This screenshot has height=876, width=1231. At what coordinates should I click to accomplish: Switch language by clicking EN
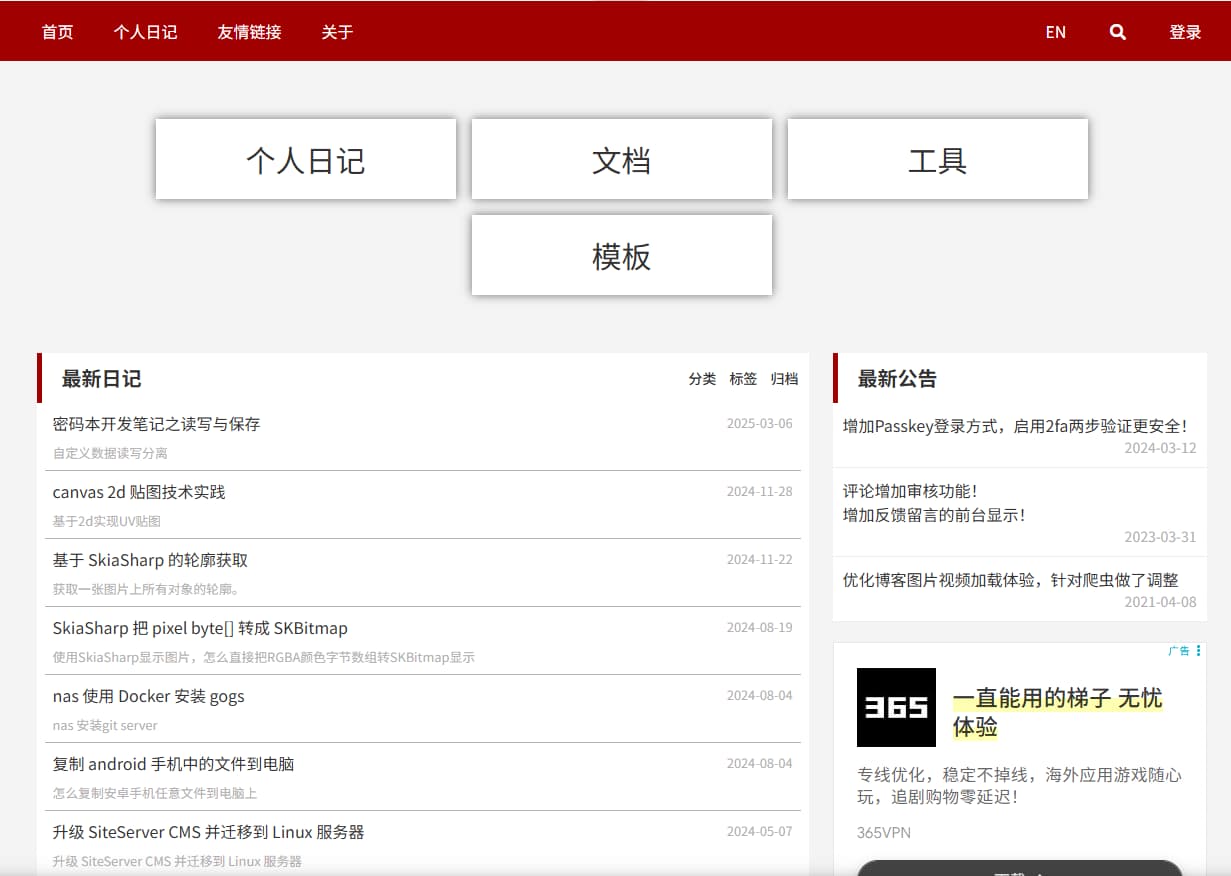[x=1055, y=31]
